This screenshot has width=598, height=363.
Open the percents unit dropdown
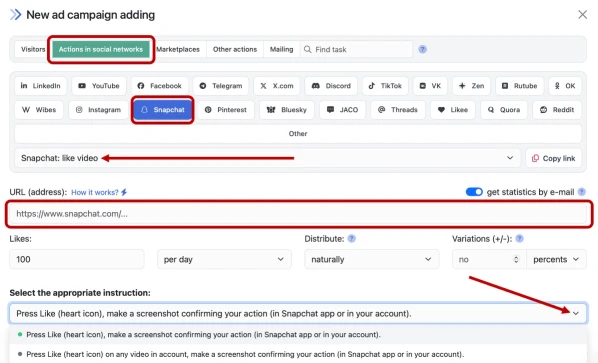[556, 259]
